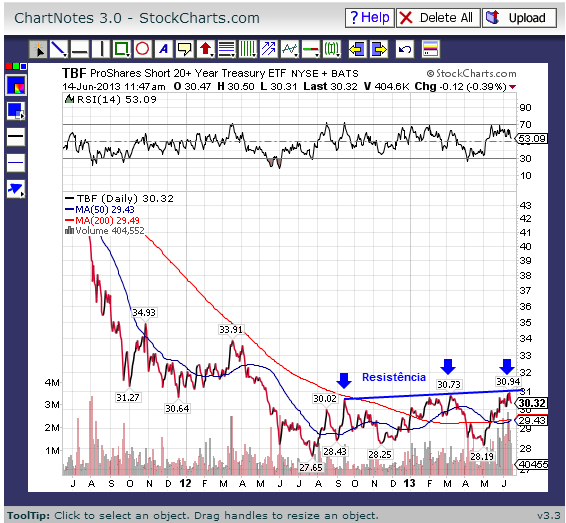Viewport: 566px width, 523px height.
Task: Open the striped color panel icon
Action: (431, 49)
